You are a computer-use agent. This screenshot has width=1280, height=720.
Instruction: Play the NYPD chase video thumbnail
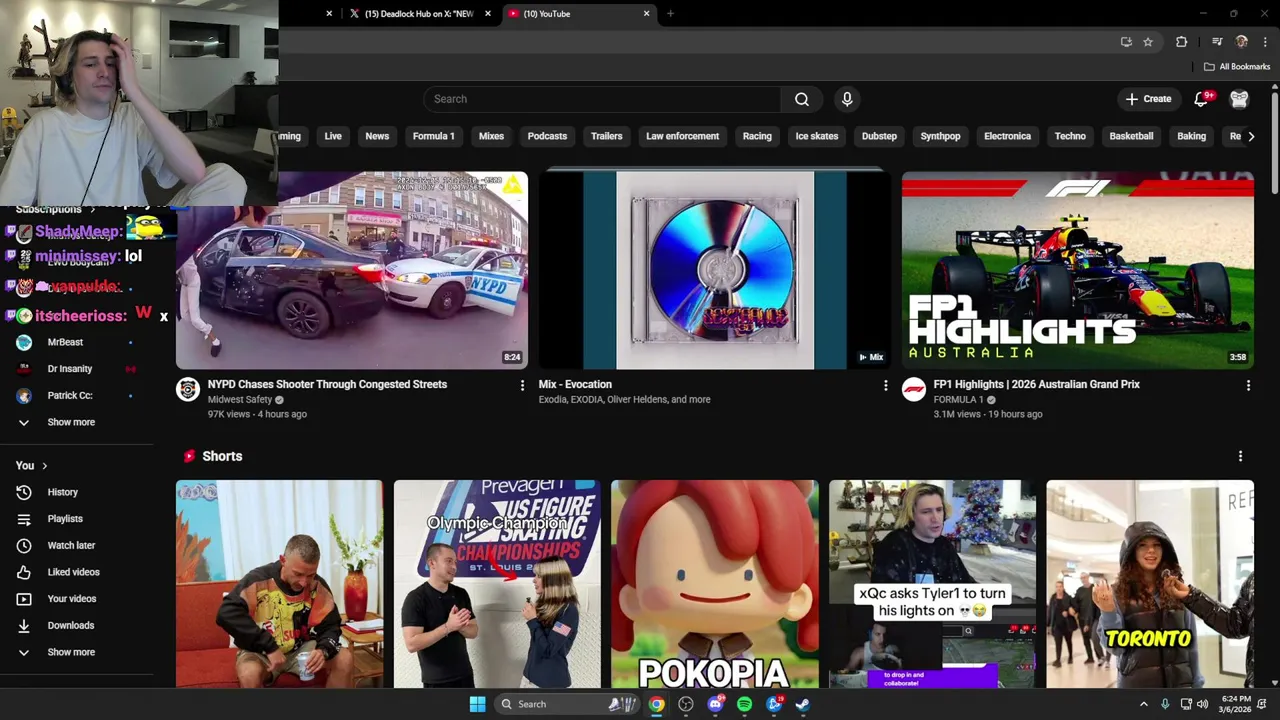[x=352, y=270]
